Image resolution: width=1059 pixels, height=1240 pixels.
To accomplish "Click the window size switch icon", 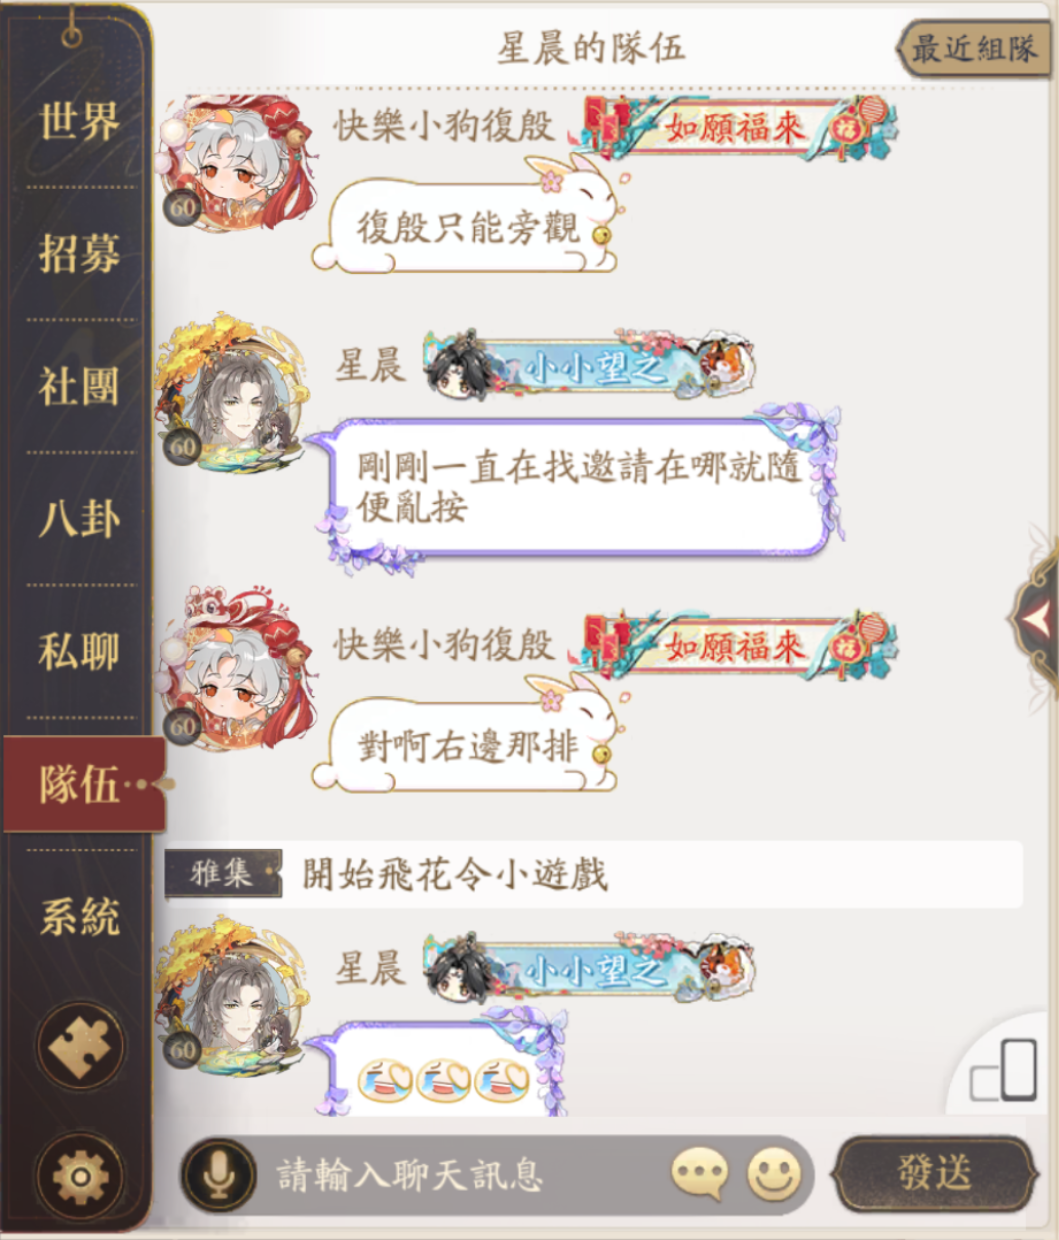I will [1003, 1071].
